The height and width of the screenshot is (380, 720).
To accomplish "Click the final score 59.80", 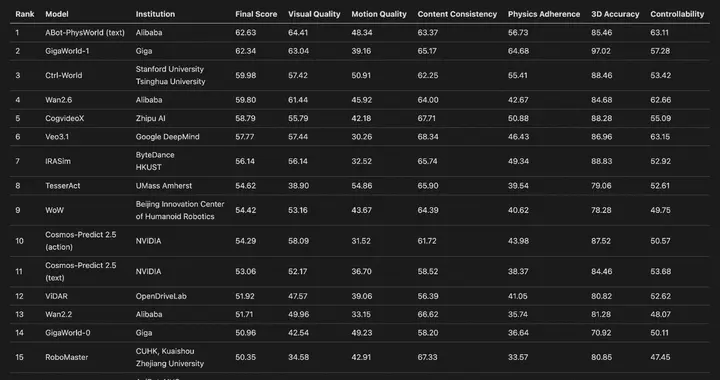I will point(246,100).
